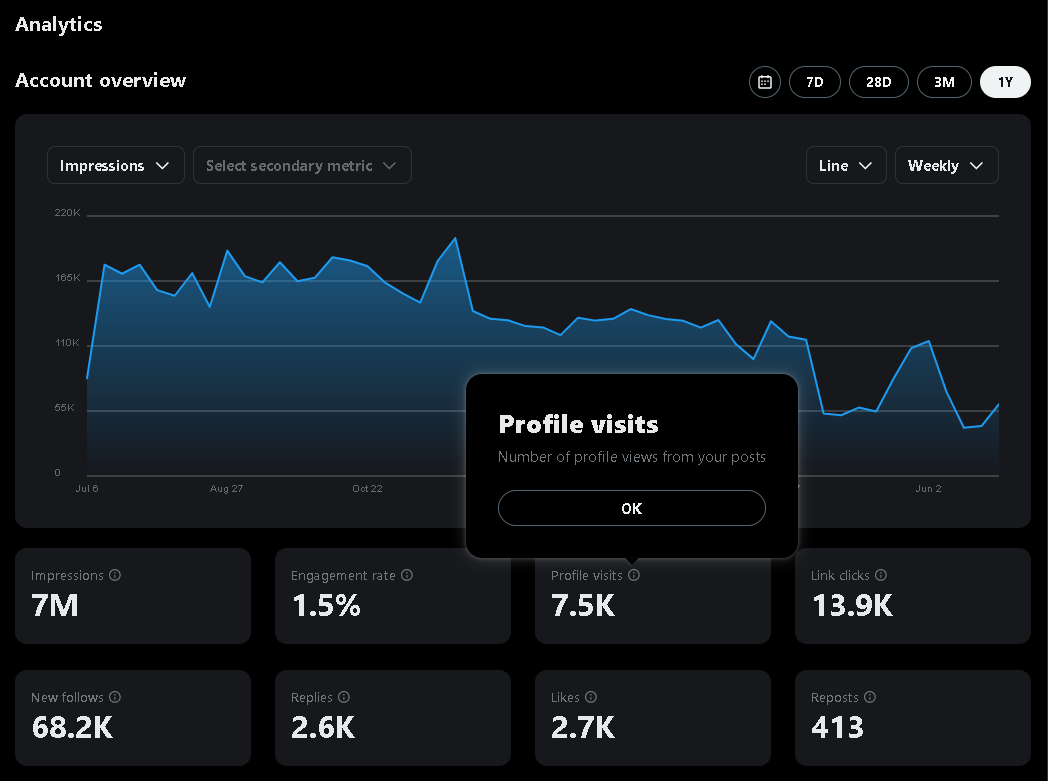Switch to the 7D time range
Screen dimensions: 1048x781
point(814,82)
